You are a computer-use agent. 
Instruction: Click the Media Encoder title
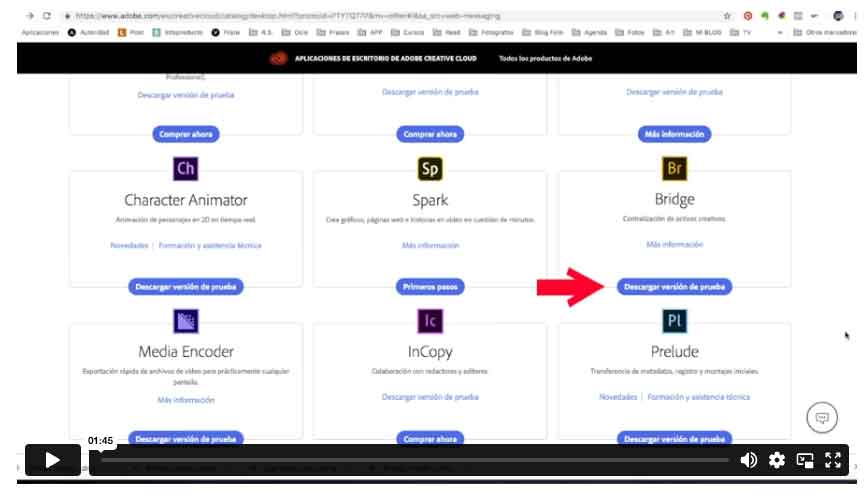tap(185, 351)
